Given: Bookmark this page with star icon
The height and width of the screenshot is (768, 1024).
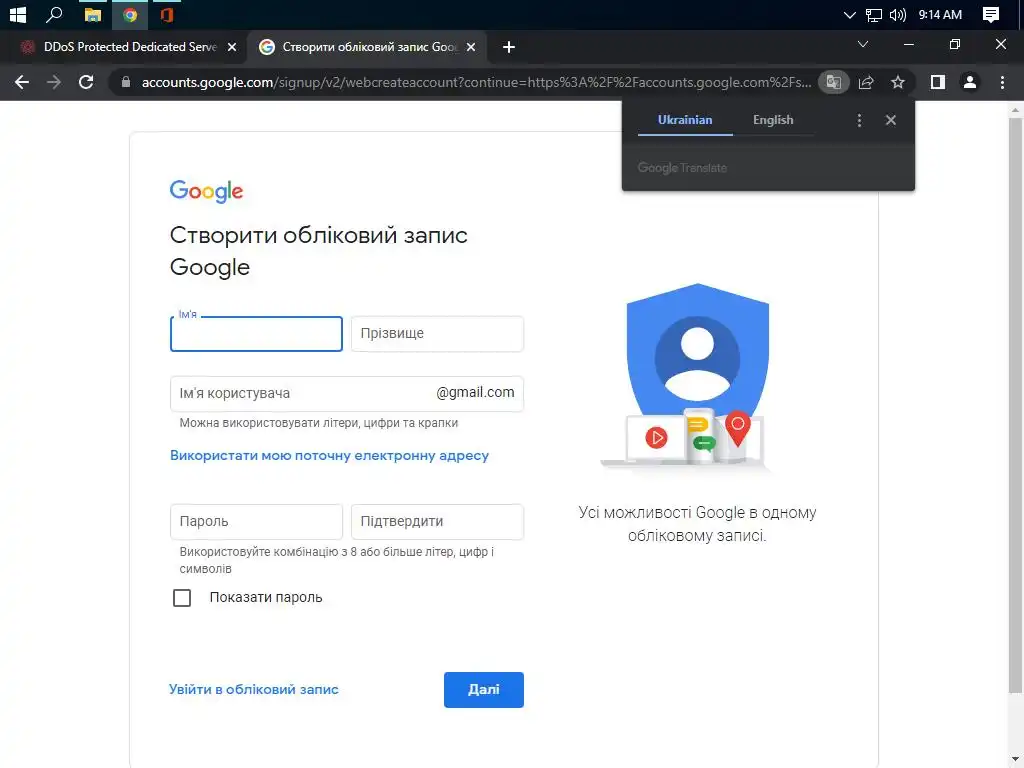Looking at the screenshot, I should tap(898, 82).
